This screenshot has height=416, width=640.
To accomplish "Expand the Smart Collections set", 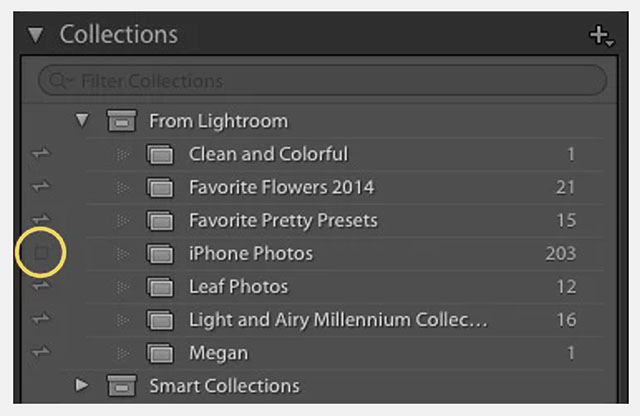I will click(82, 385).
